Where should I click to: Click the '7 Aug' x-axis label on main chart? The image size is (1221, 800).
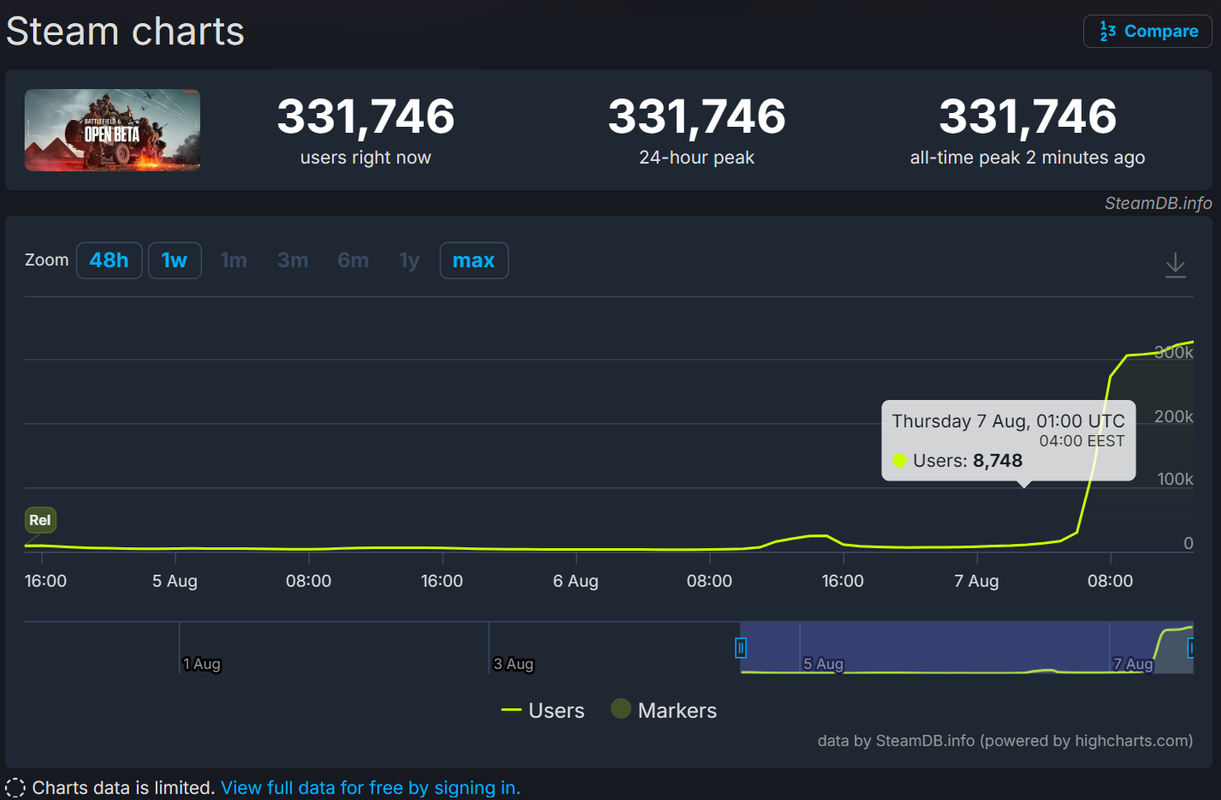pyautogui.click(x=977, y=581)
